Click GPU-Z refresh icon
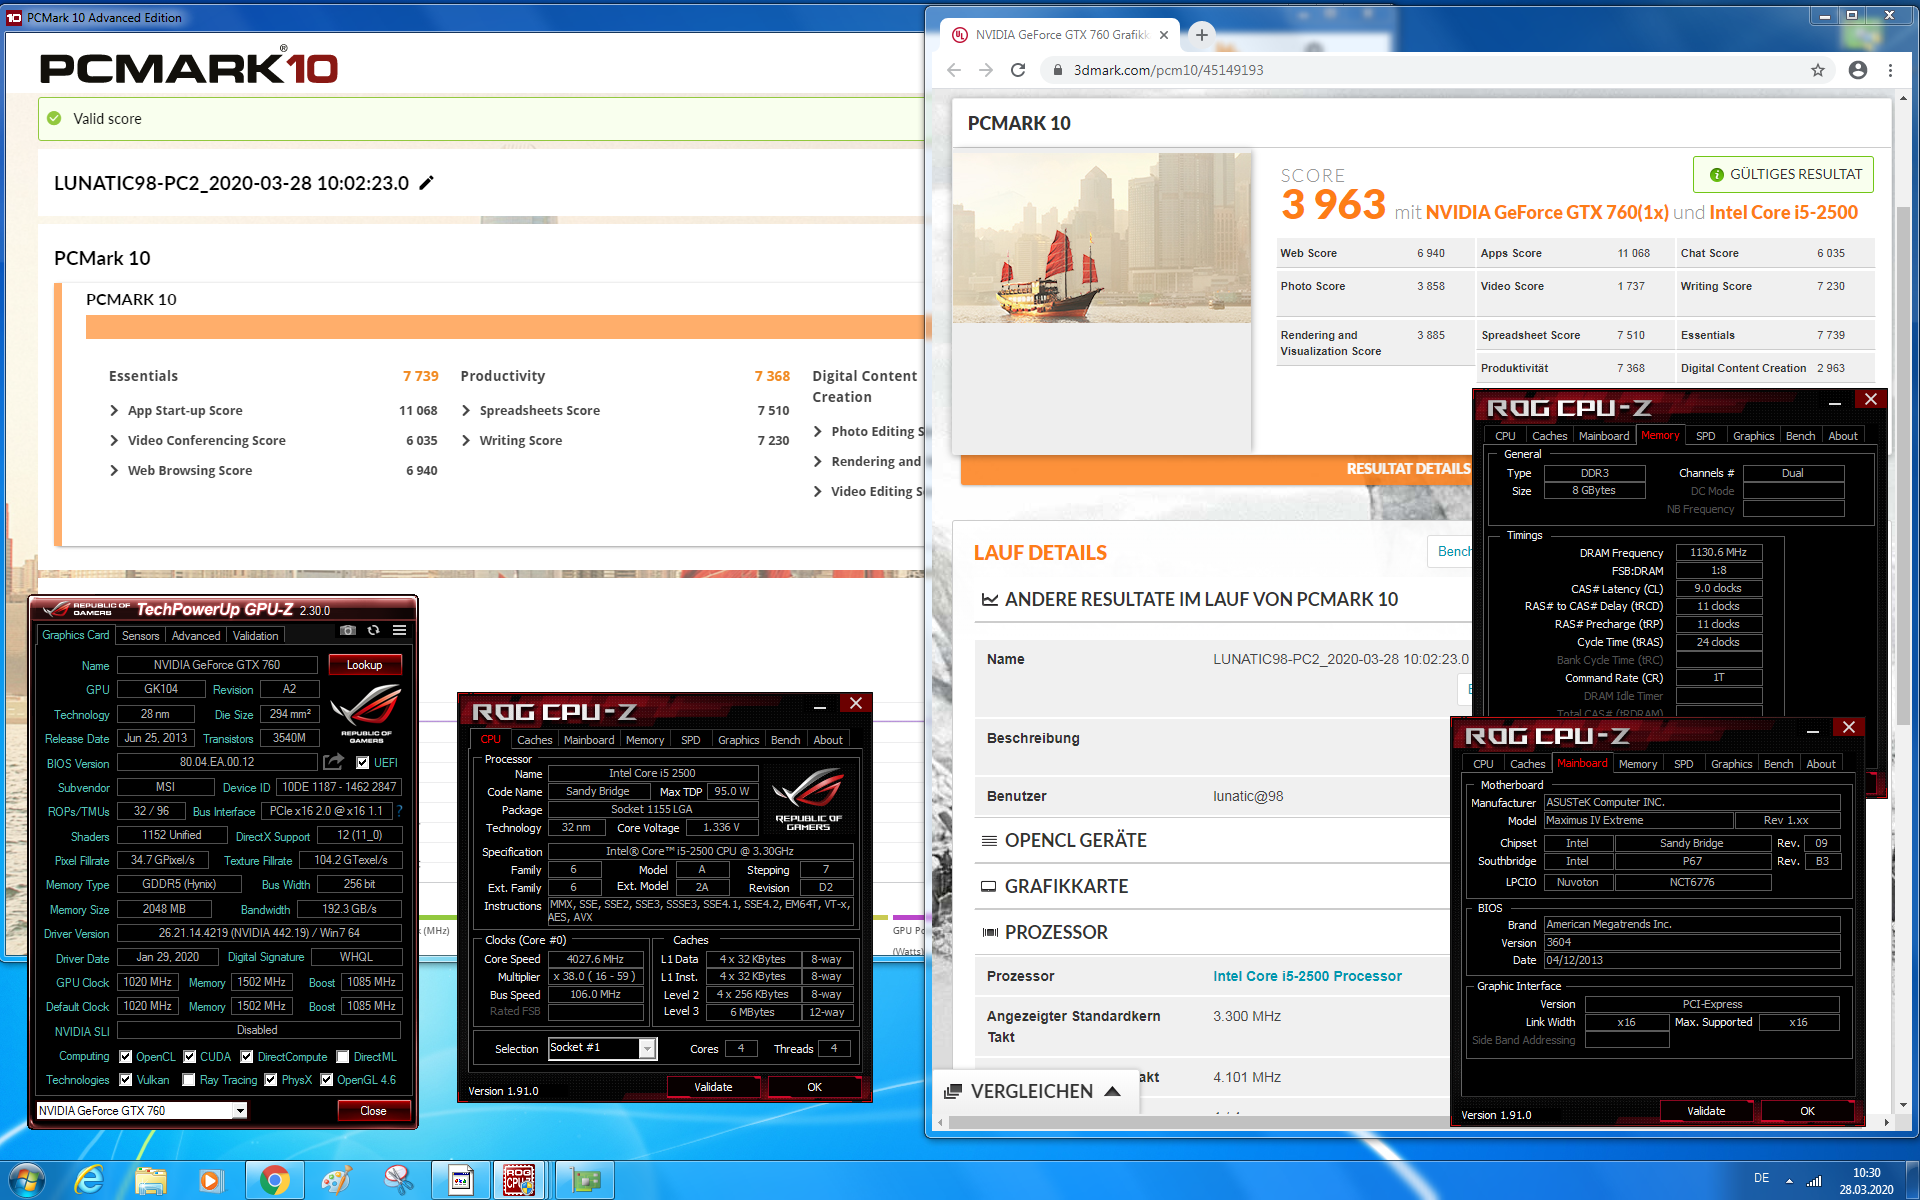This screenshot has width=1920, height=1200. point(373,630)
